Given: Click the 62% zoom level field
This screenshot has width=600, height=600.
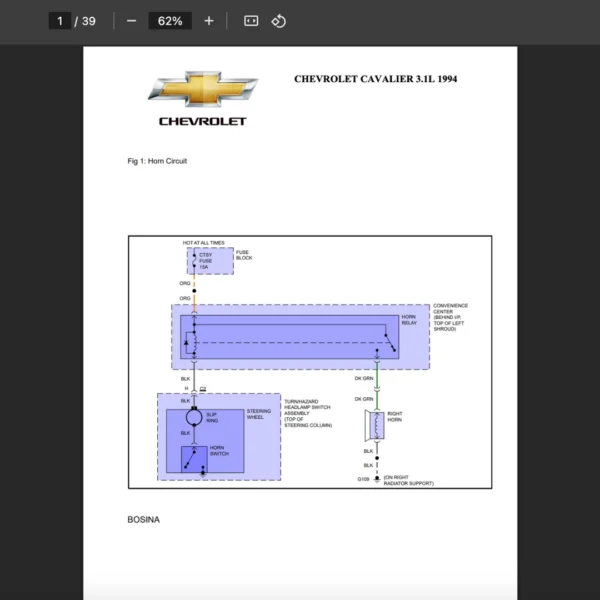Looking at the screenshot, I should coord(169,21).
